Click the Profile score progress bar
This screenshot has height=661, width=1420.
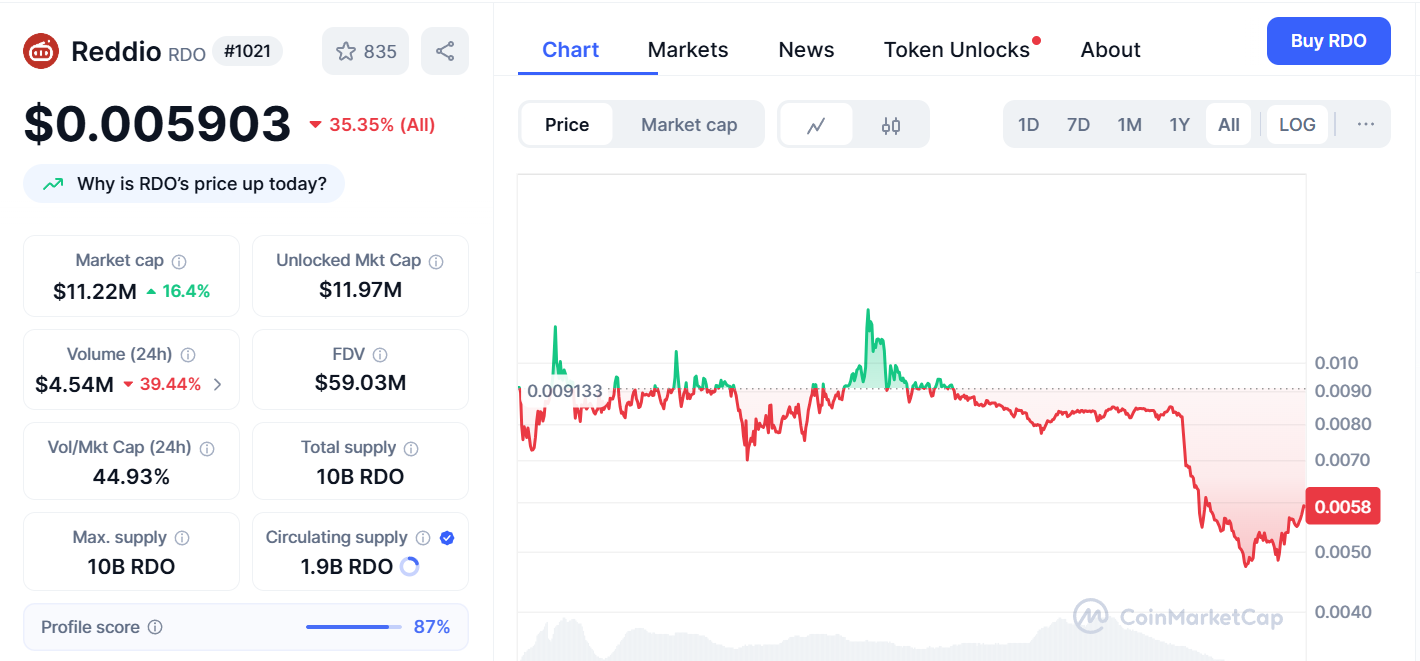[353, 627]
